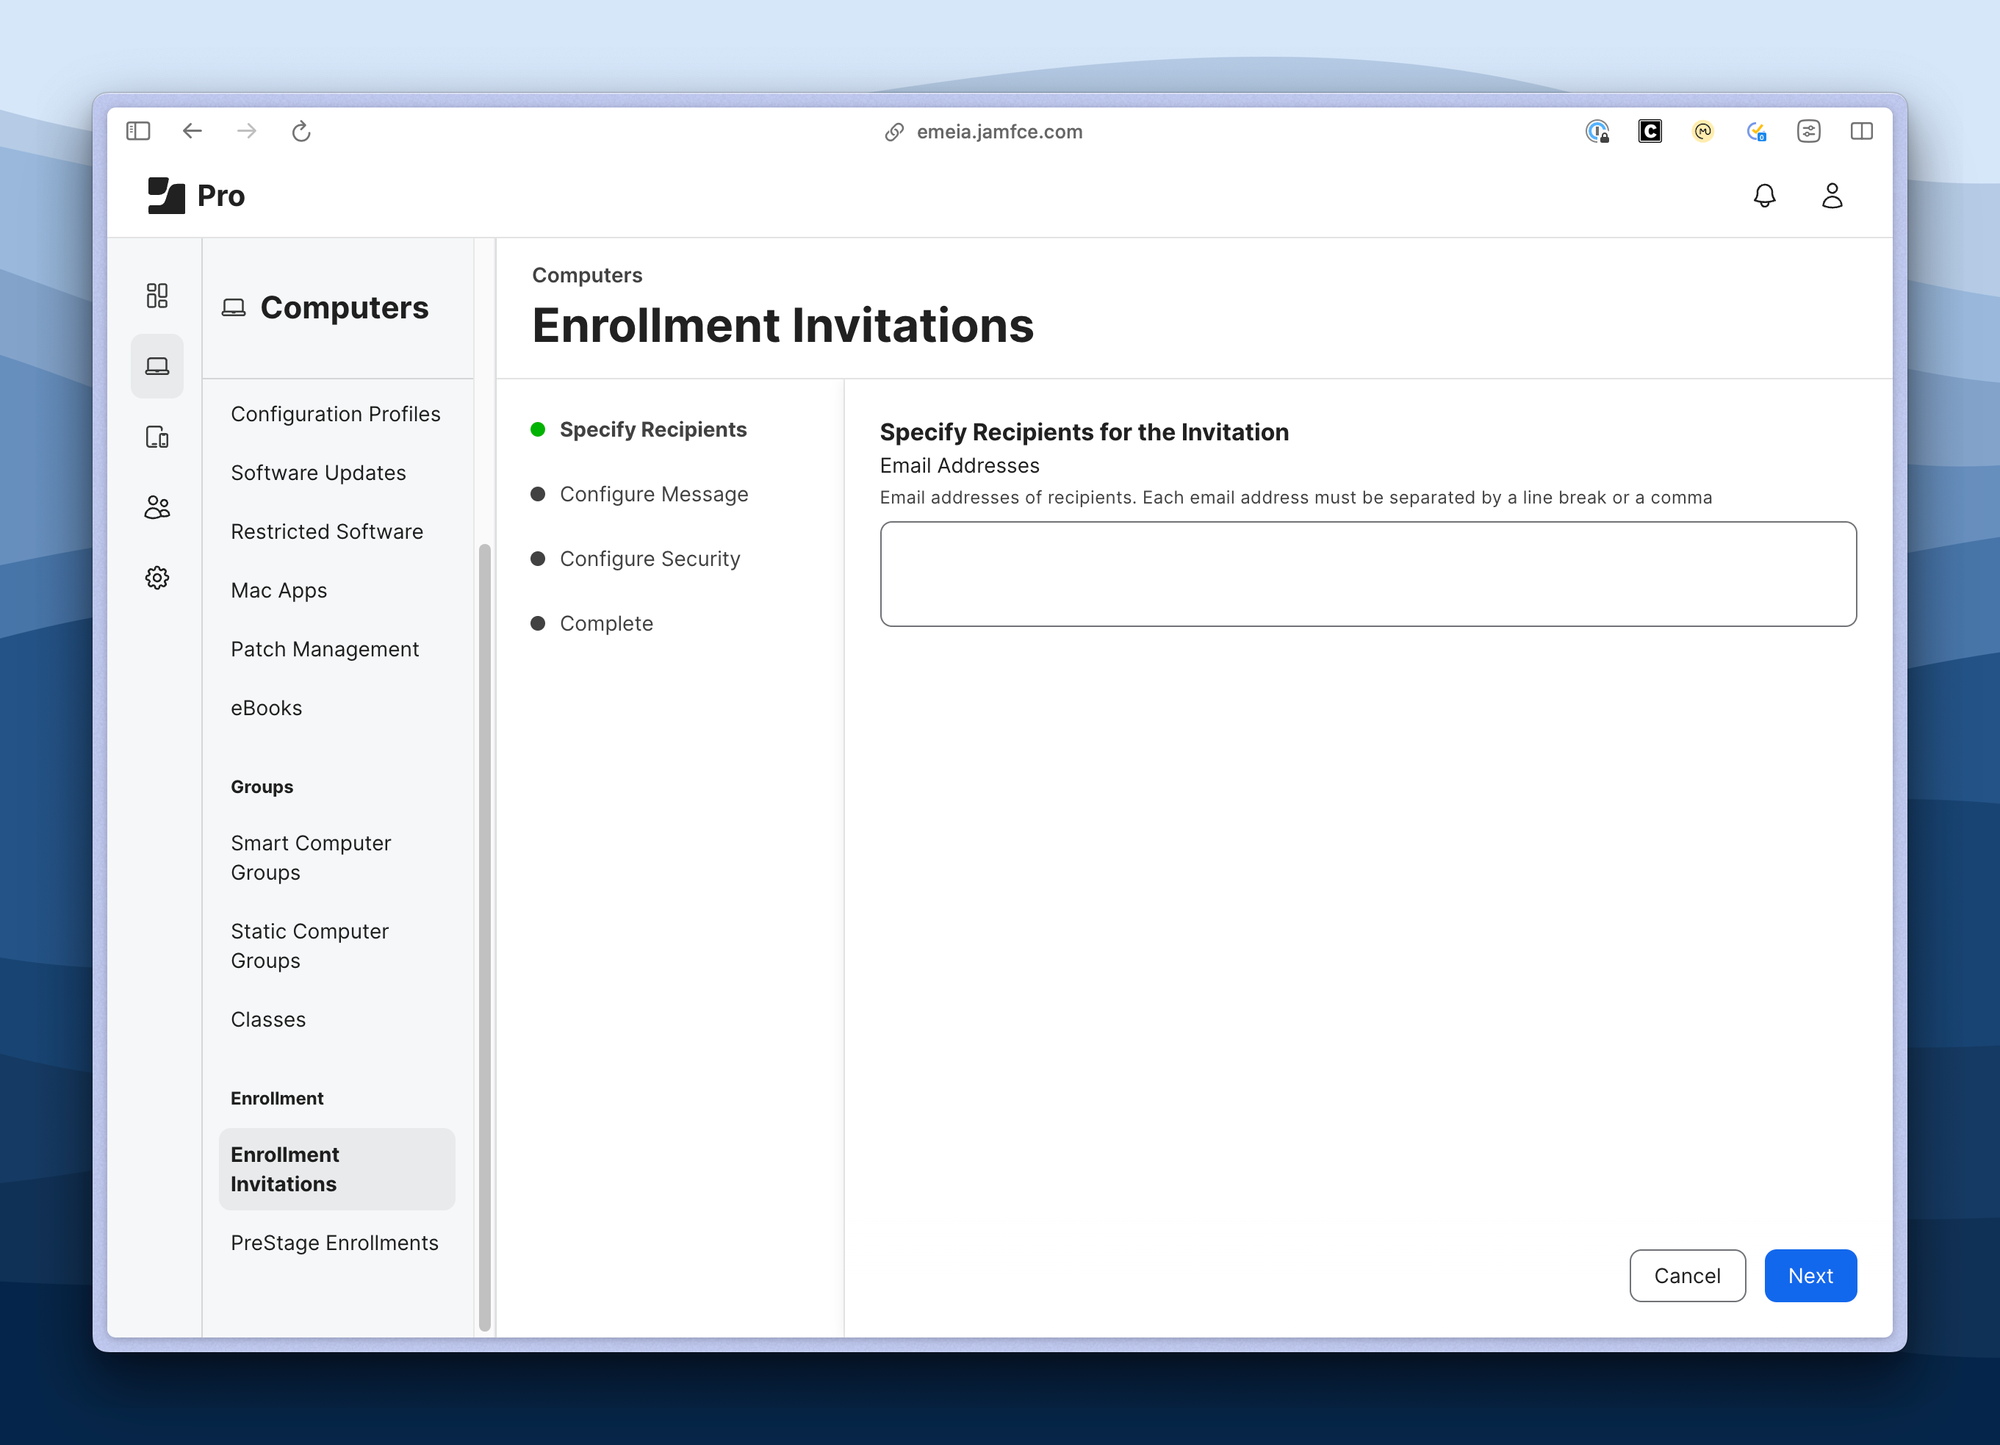Navigate back with the browser back arrow
2000x1445 pixels.
[192, 131]
